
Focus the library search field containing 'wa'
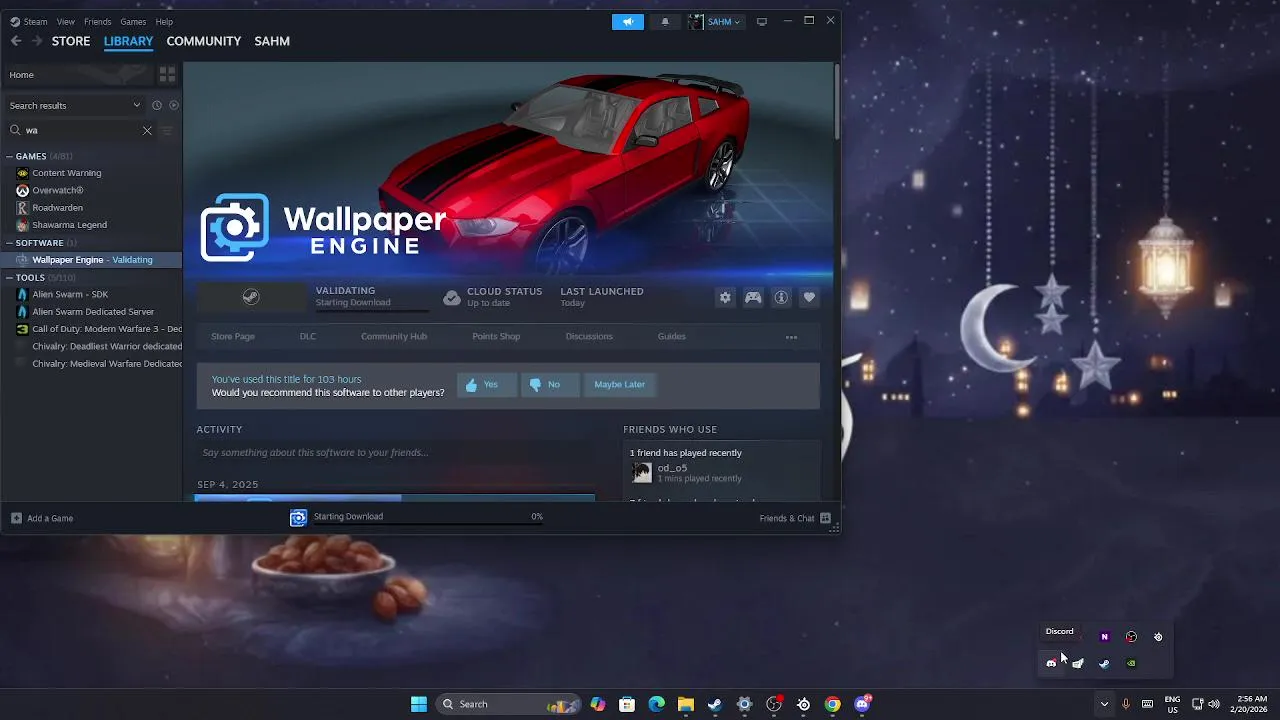point(80,130)
